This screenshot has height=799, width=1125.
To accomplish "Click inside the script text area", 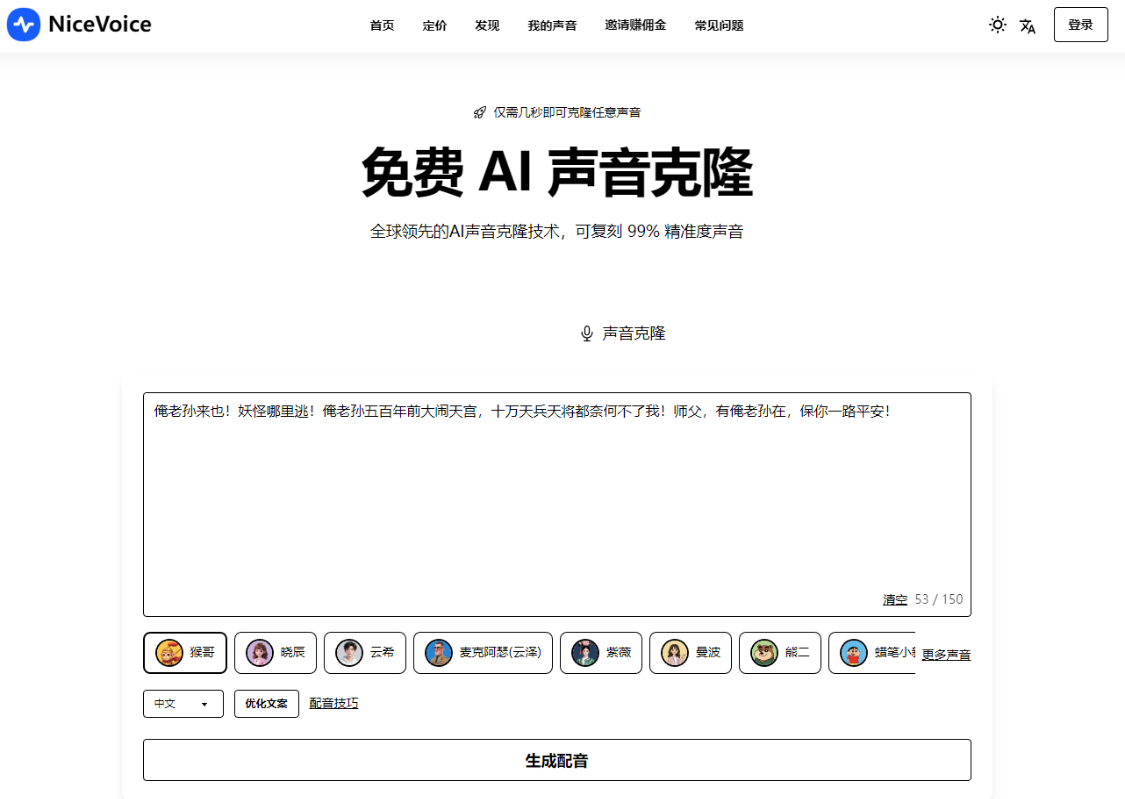I will pyautogui.click(x=556, y=500).
